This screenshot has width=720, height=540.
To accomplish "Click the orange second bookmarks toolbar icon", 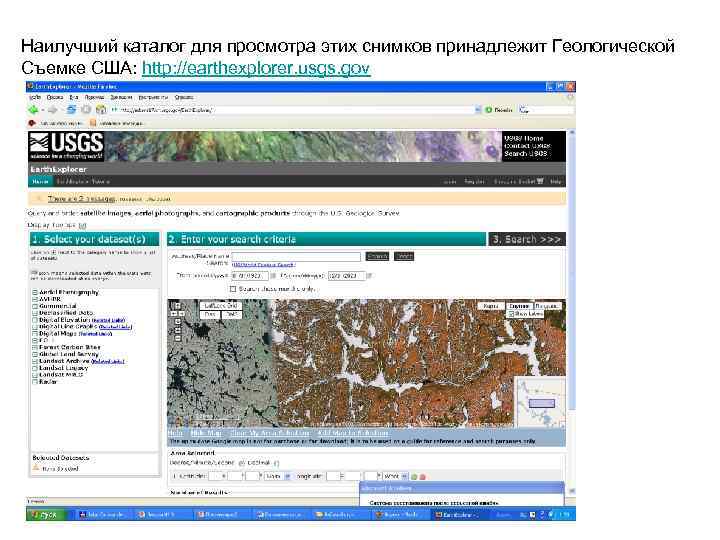I will click(93, 123).
